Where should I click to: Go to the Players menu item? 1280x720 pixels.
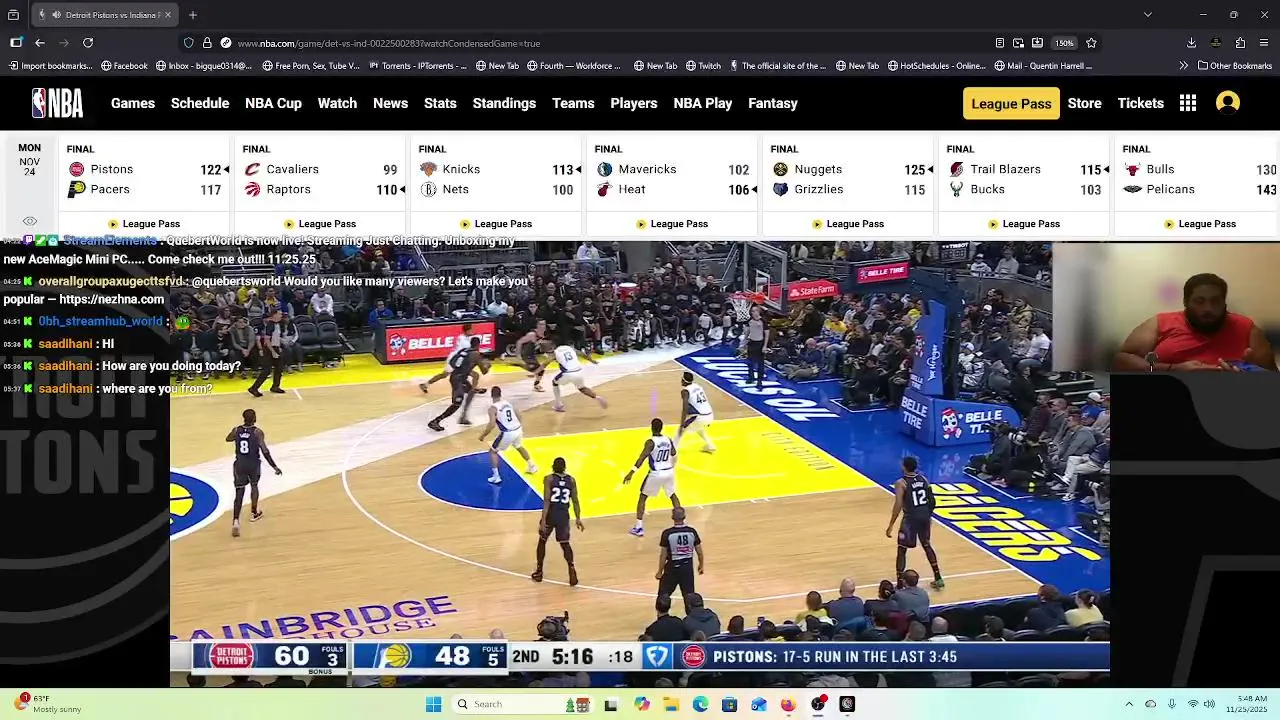click(x=634, y=103)
